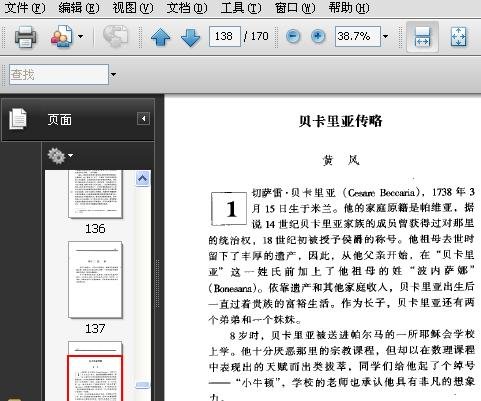Viewport: 481px width, 401px height.
Task: Click the total page count / 170
Action: point(256,36)
